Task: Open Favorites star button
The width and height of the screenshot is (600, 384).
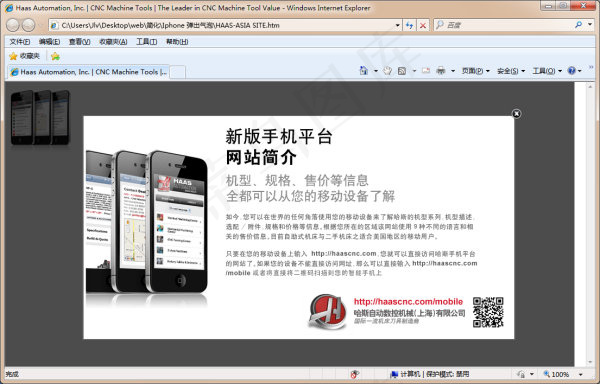Action: (13, 56)
